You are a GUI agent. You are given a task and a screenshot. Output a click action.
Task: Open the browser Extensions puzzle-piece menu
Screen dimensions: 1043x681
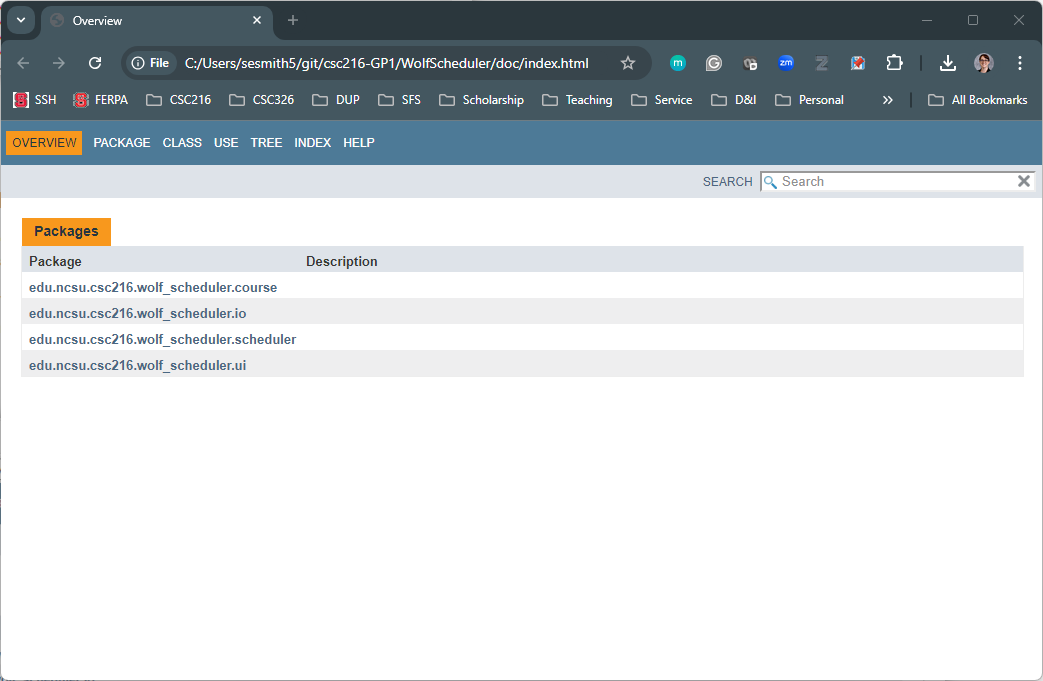(894, 62)
